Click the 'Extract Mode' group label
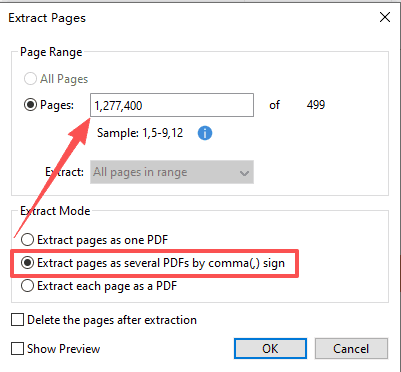The width and height of the screenshot is (401, 372). tap(55, 211)
